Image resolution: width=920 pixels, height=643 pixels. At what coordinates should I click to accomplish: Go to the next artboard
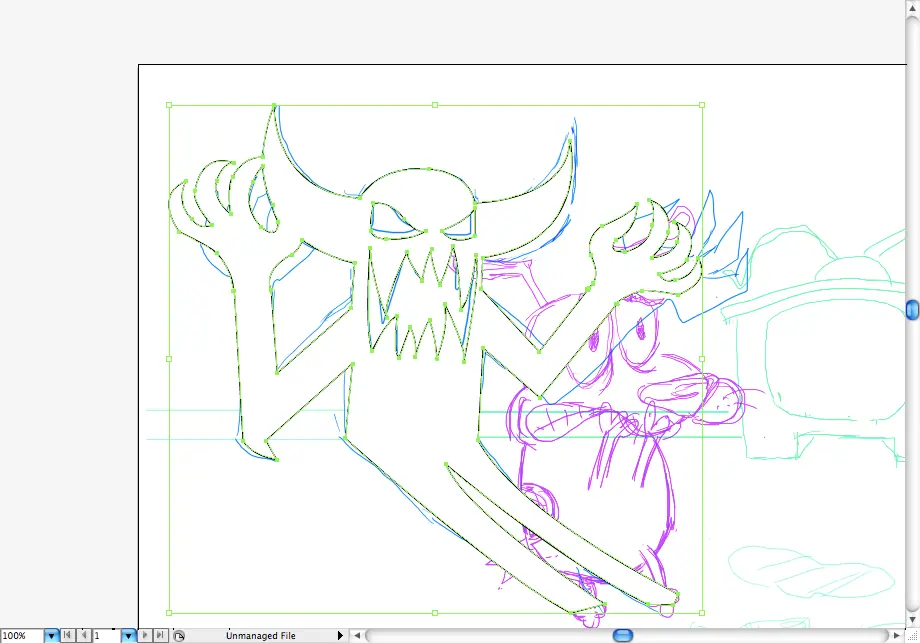(x=145, y=635)
